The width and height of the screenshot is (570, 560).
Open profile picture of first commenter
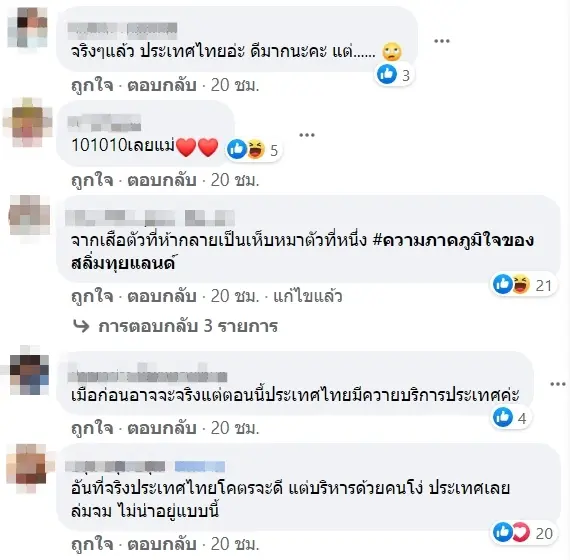[28, 28]
